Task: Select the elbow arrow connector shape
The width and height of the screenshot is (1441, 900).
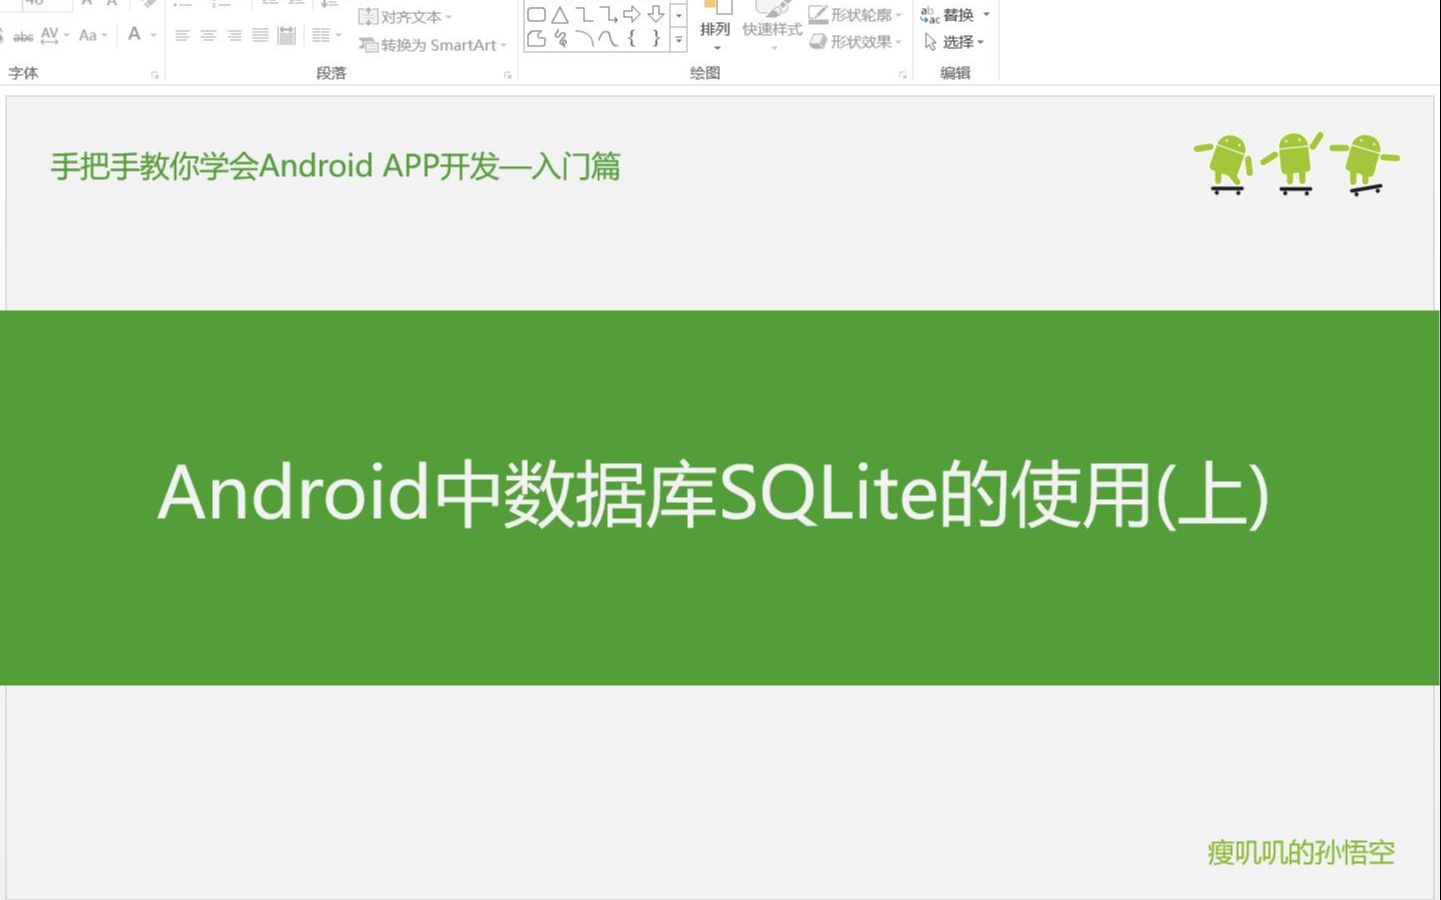Action: 608,15
